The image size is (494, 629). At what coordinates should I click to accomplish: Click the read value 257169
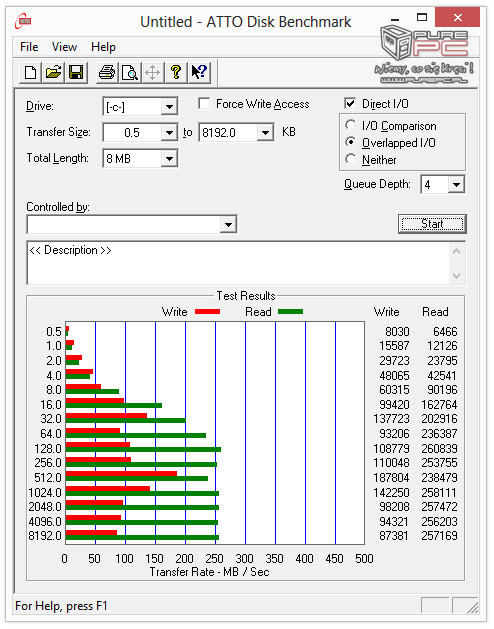[439, 536]
